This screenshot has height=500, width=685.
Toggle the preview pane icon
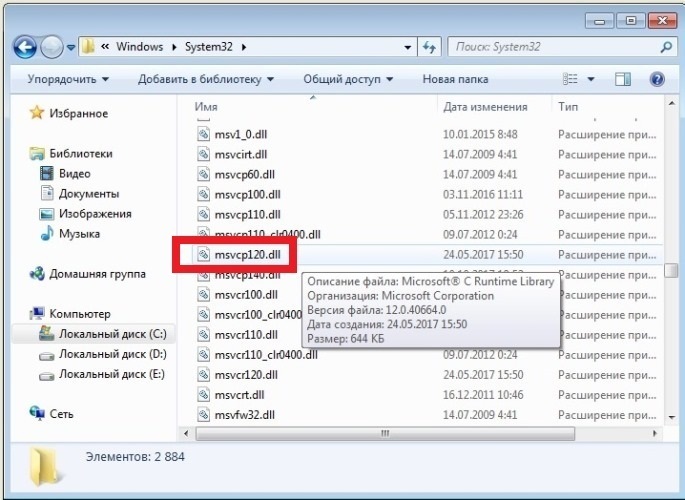tap(623, 79)
